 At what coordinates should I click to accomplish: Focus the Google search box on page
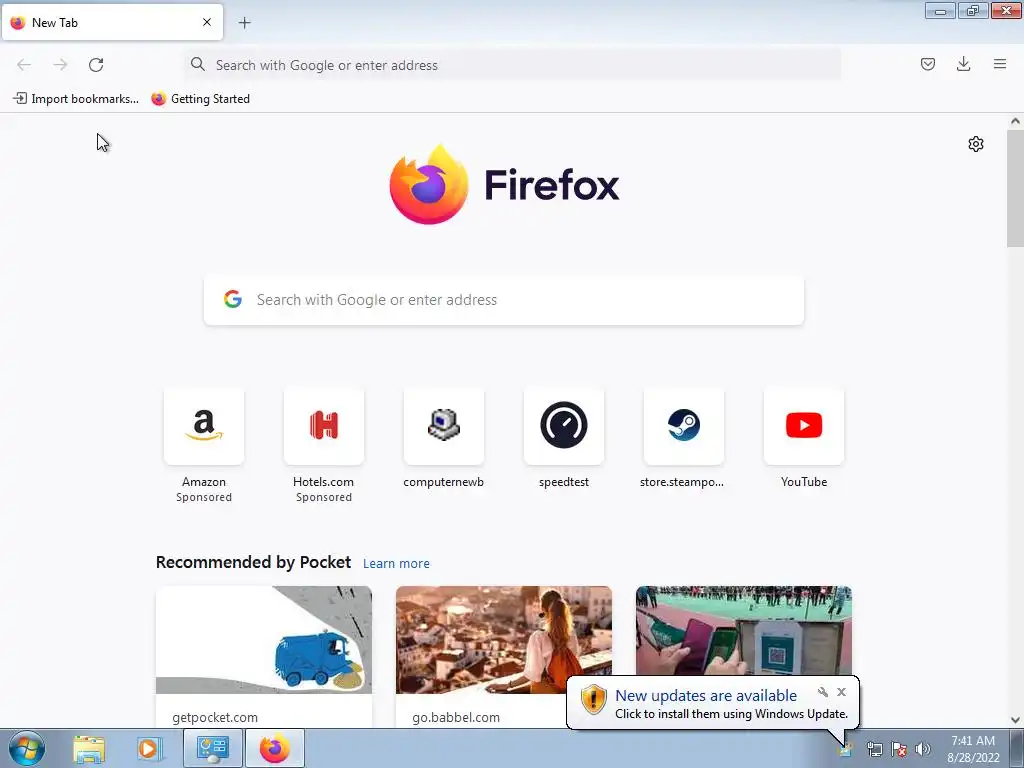click(x=504, y=300)
